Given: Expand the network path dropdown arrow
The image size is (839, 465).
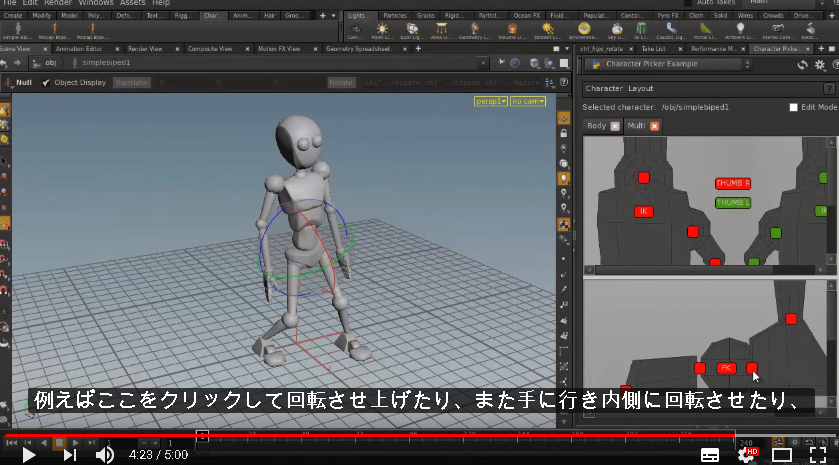Looking at the screenshot, I should click(x=483, y=63).
